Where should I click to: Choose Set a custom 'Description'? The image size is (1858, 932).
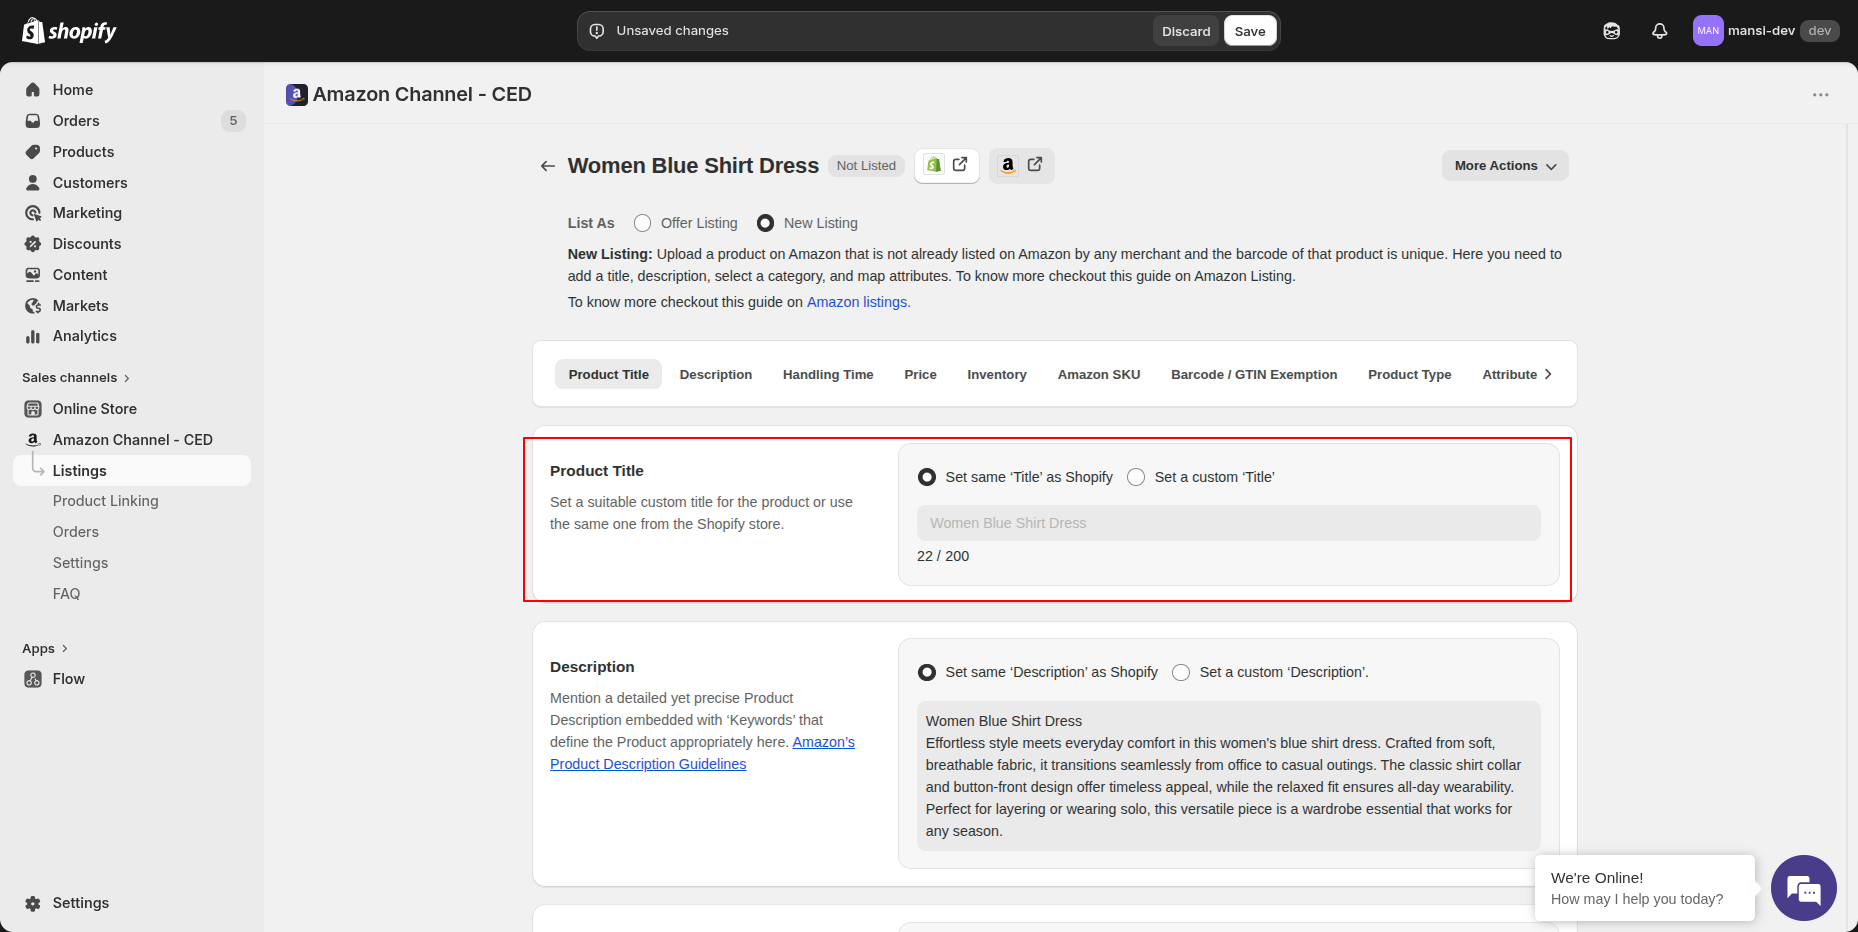[1181, 672]
